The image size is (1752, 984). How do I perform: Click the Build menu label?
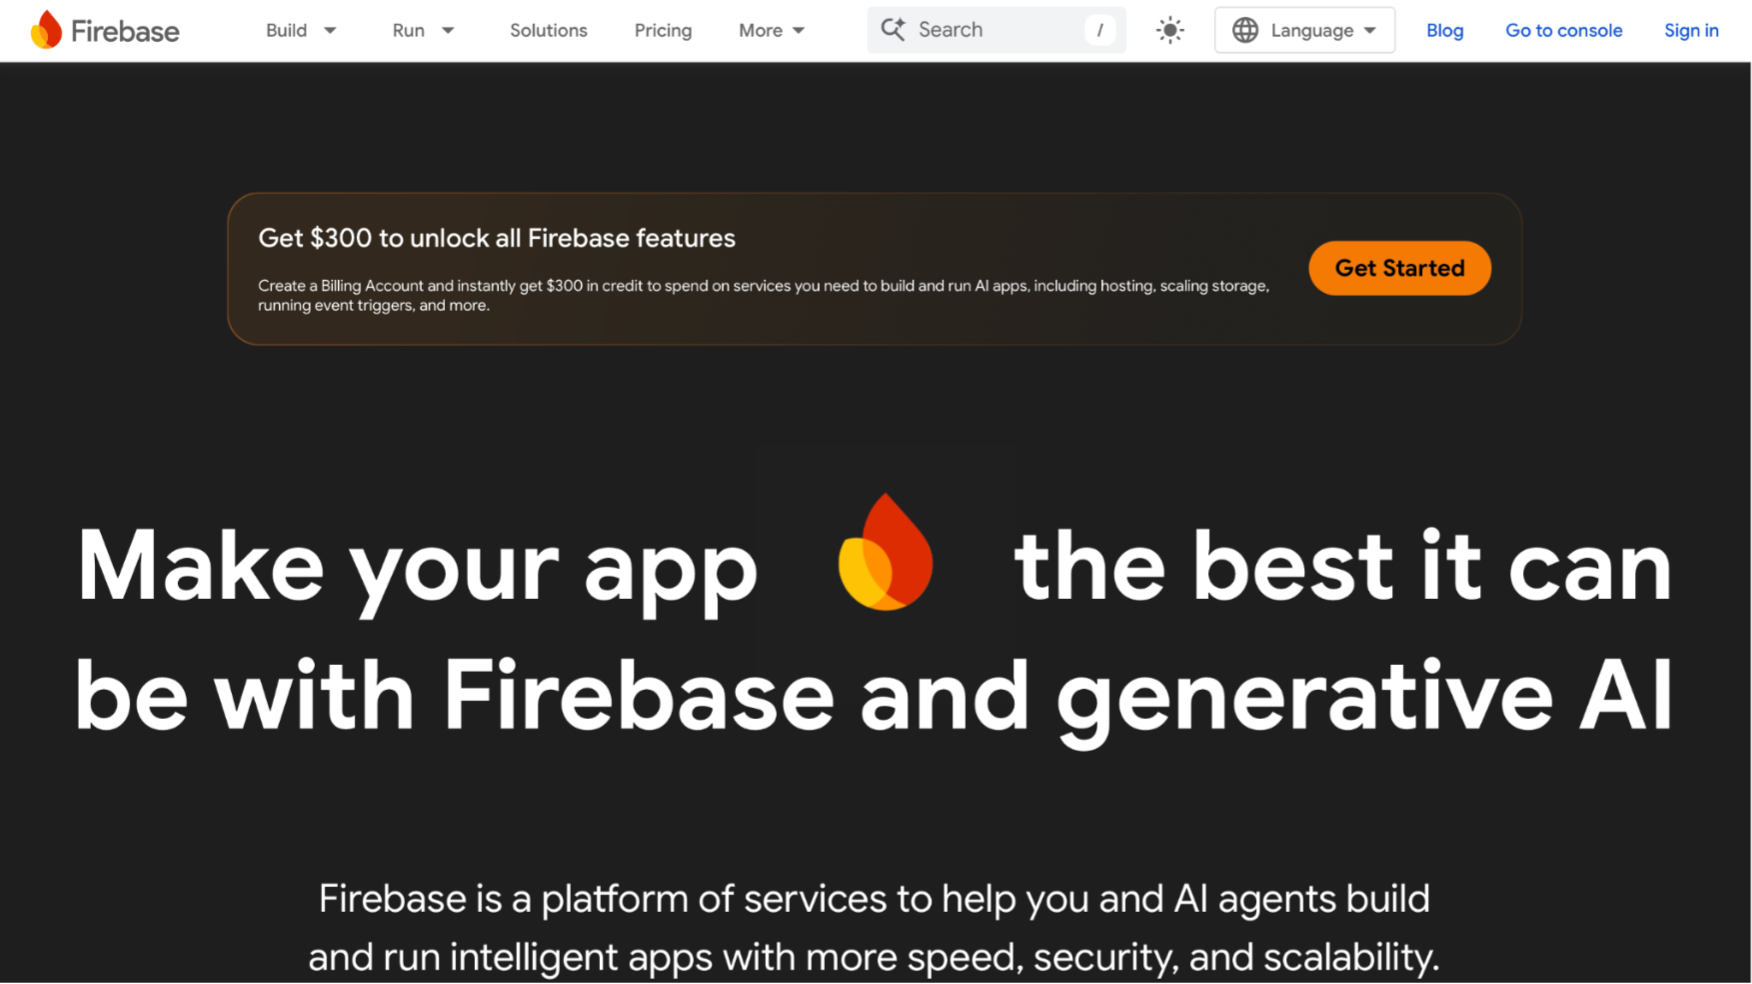286,30
